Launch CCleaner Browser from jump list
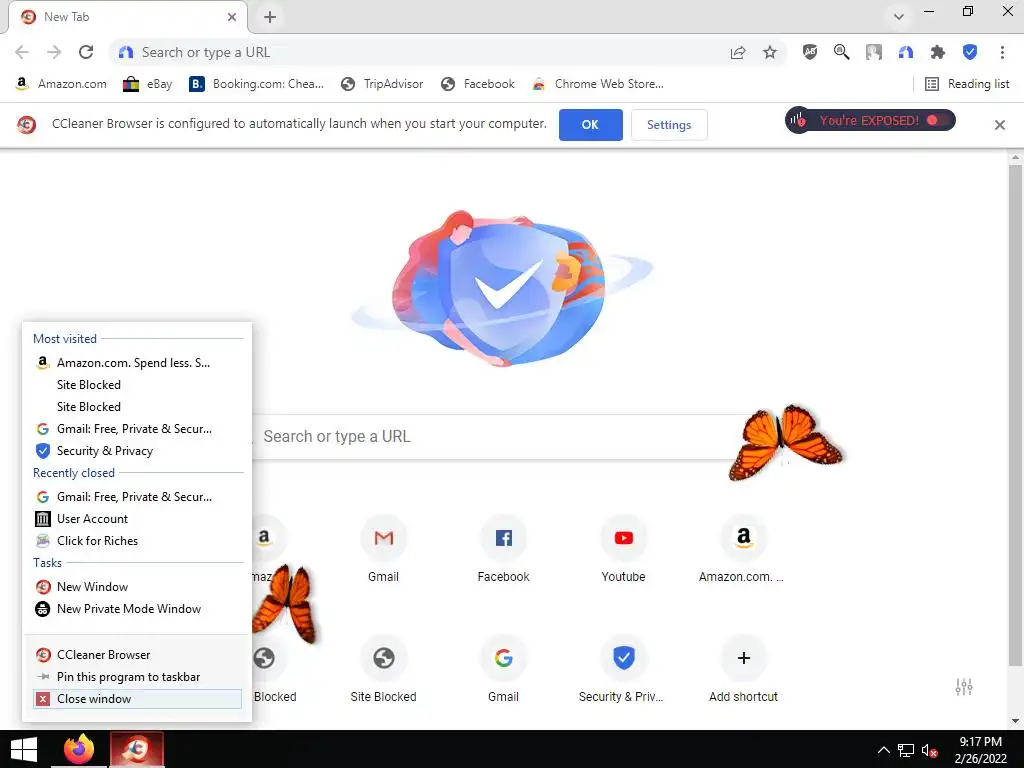Image resolution: width=1024 pixels, height=768 pixels. pyautogui.click(x=137, y=654)
